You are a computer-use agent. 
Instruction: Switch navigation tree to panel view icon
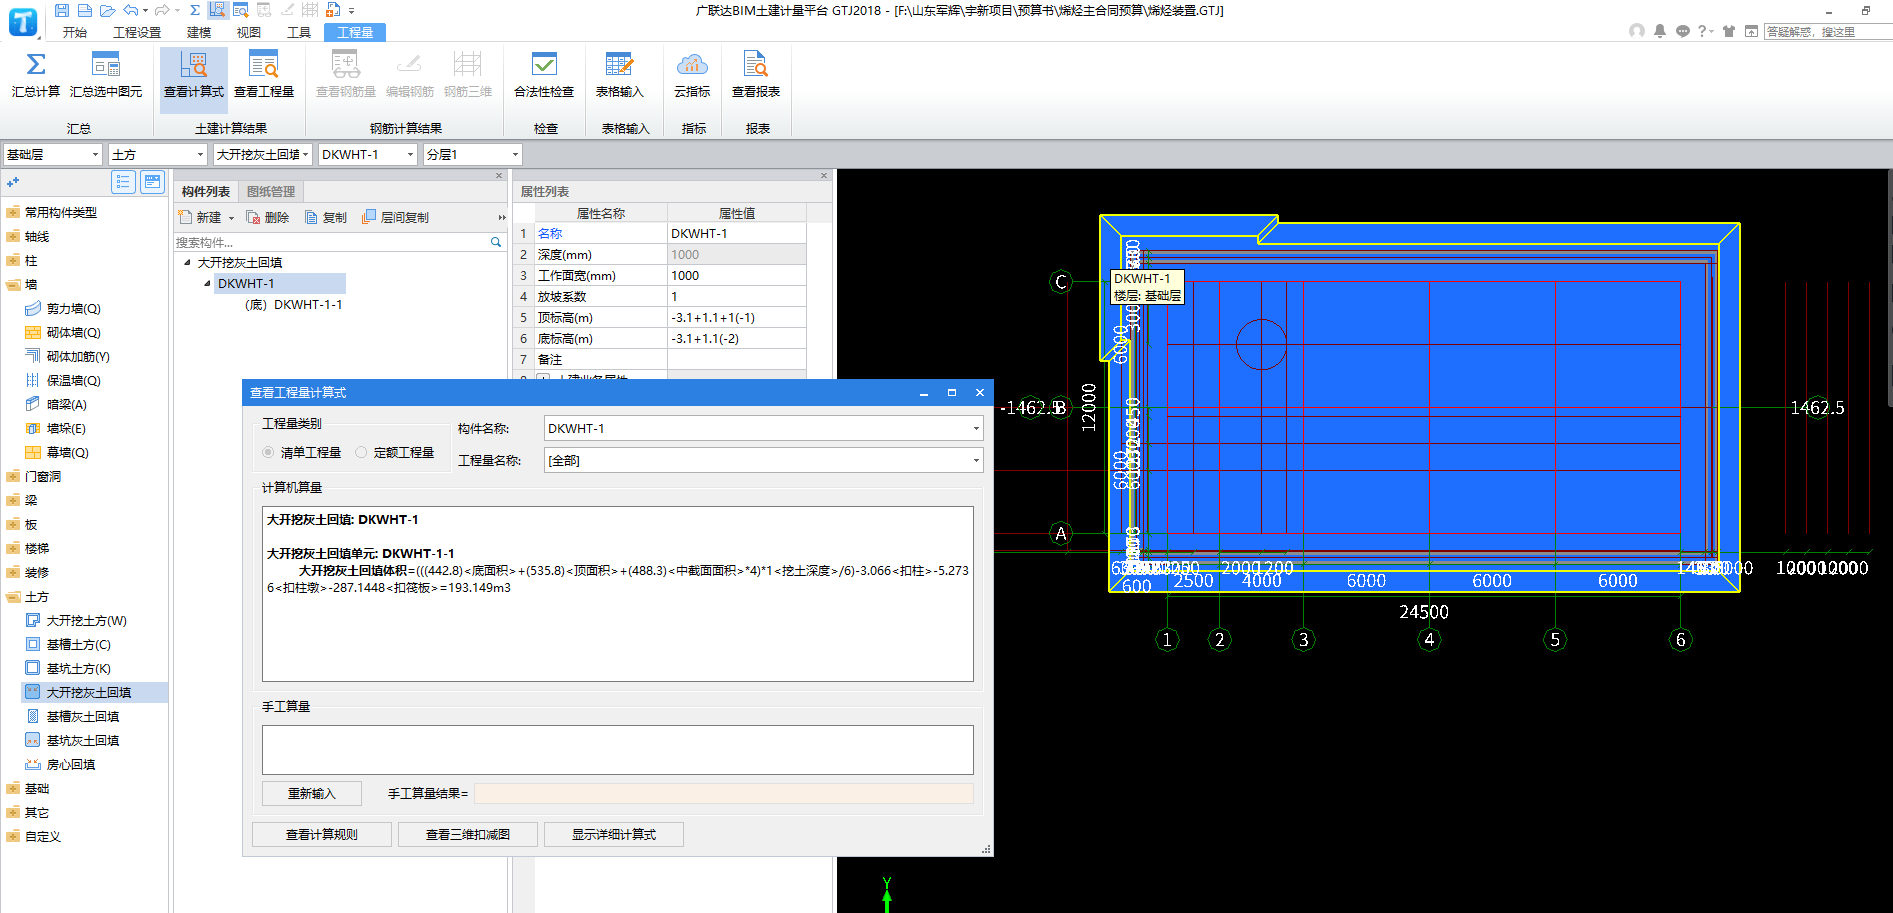pos(153,181)
